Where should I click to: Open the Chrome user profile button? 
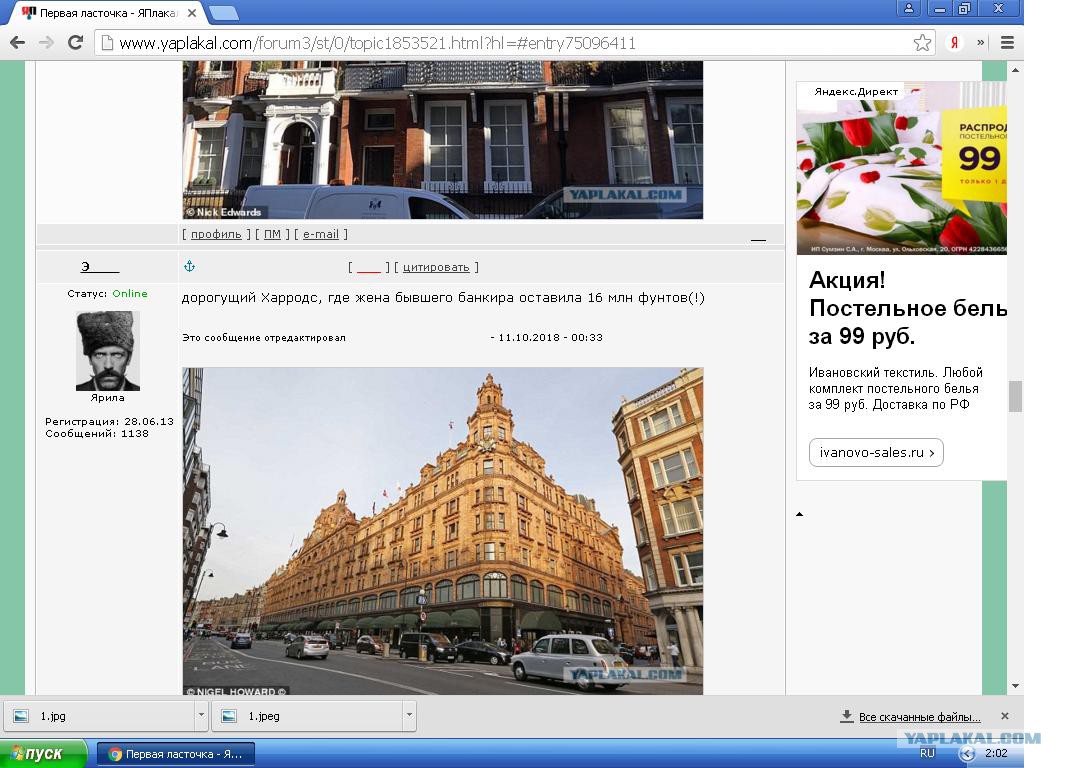tap(908, 9)
